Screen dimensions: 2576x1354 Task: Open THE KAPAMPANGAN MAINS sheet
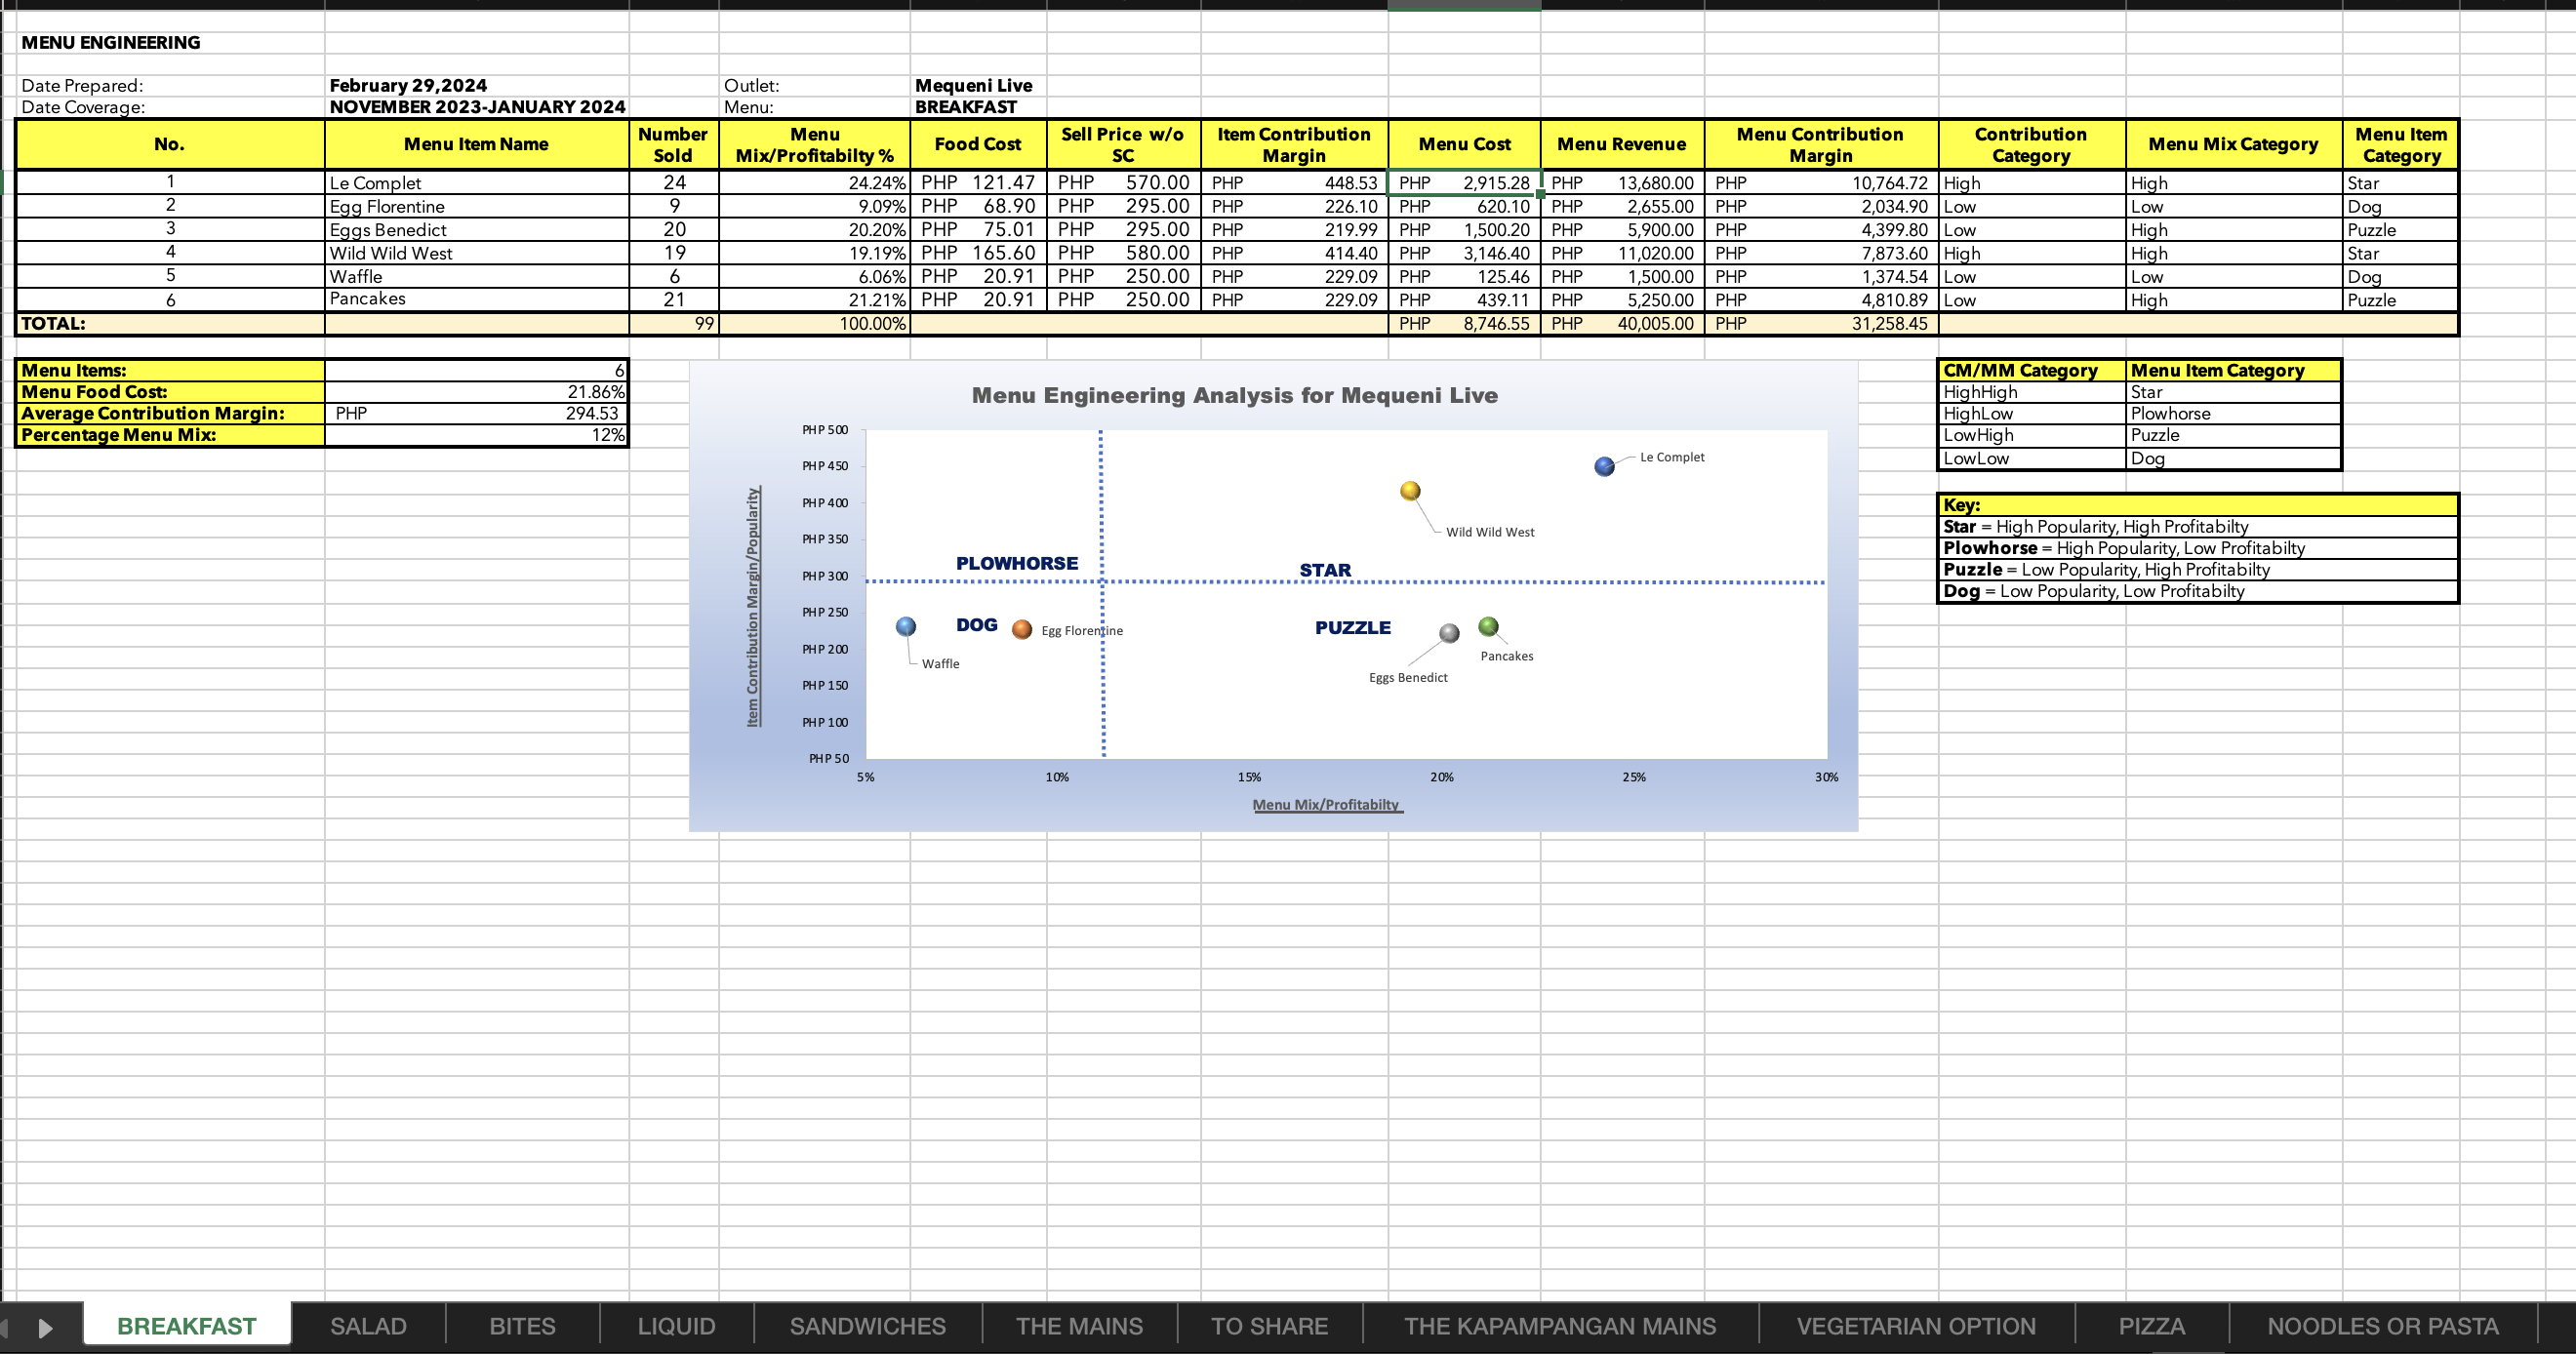click(1559, 1326)
